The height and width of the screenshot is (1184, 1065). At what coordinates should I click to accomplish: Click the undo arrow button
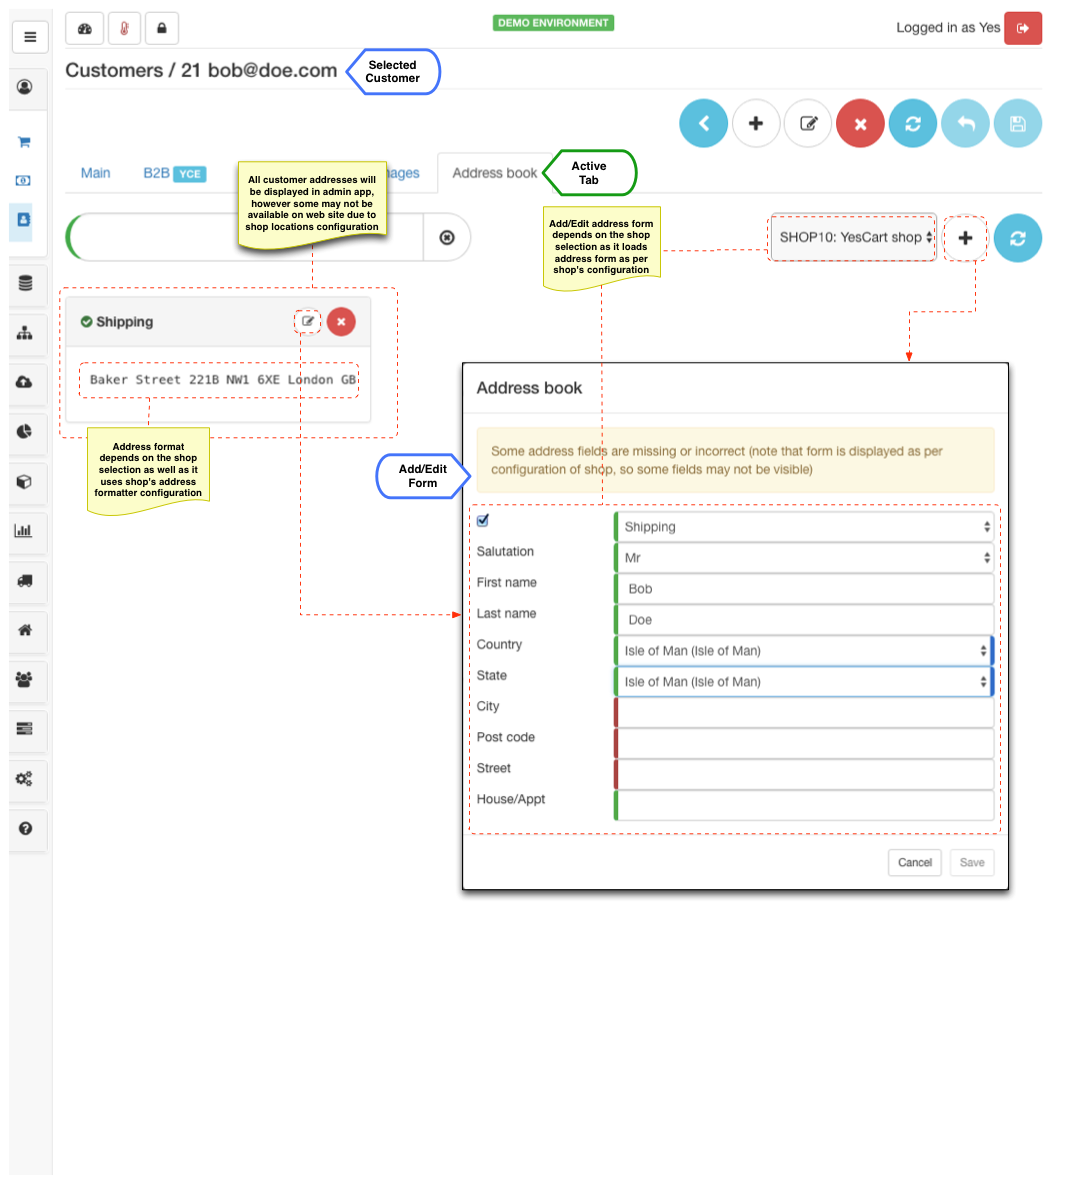[x=965, y=123]
